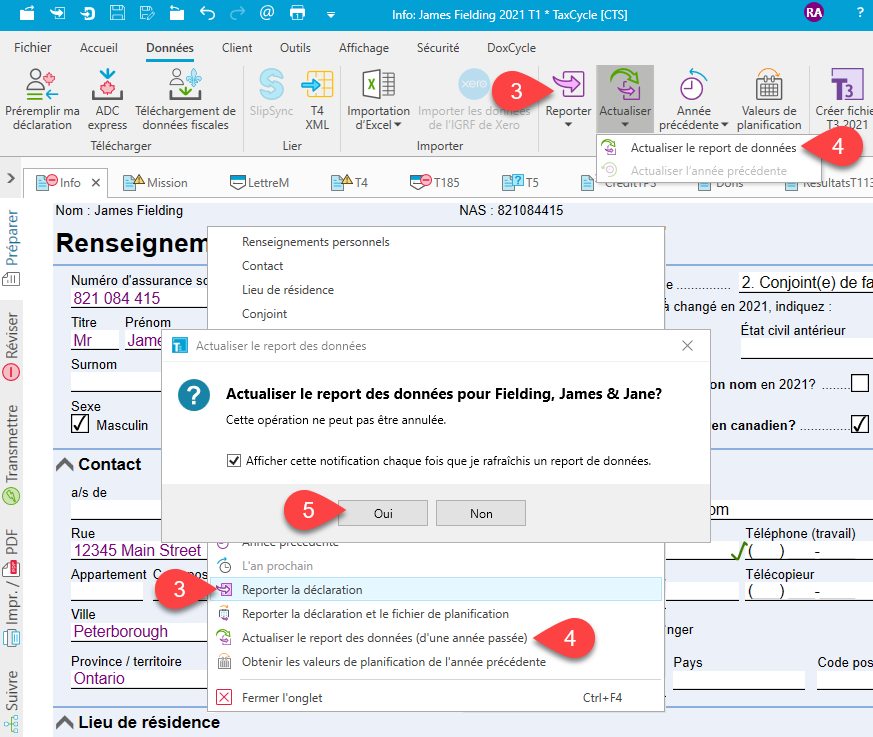Image resolution: width=873 pixels, height=737 pixels.
Task: Open the Actualiser dropdown arrow
Action: coord(625,125)
